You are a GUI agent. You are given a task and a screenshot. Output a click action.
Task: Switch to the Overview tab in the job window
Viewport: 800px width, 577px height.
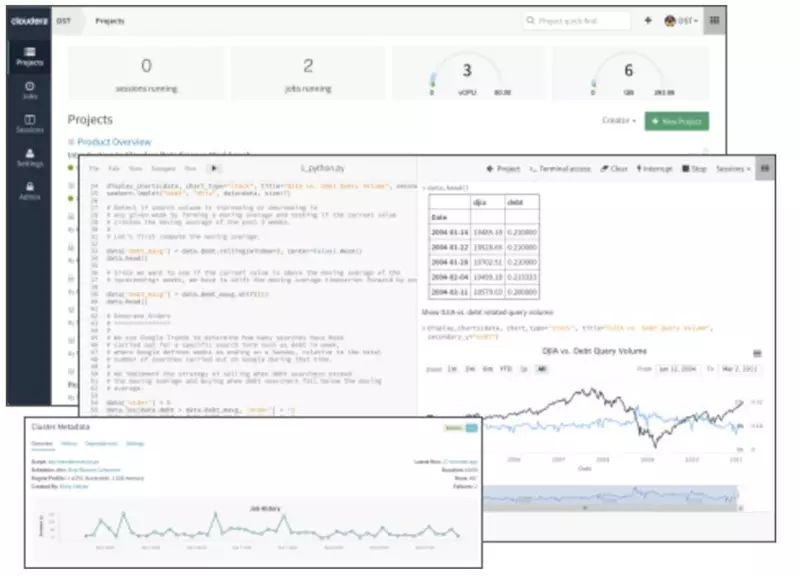[42, 444]
